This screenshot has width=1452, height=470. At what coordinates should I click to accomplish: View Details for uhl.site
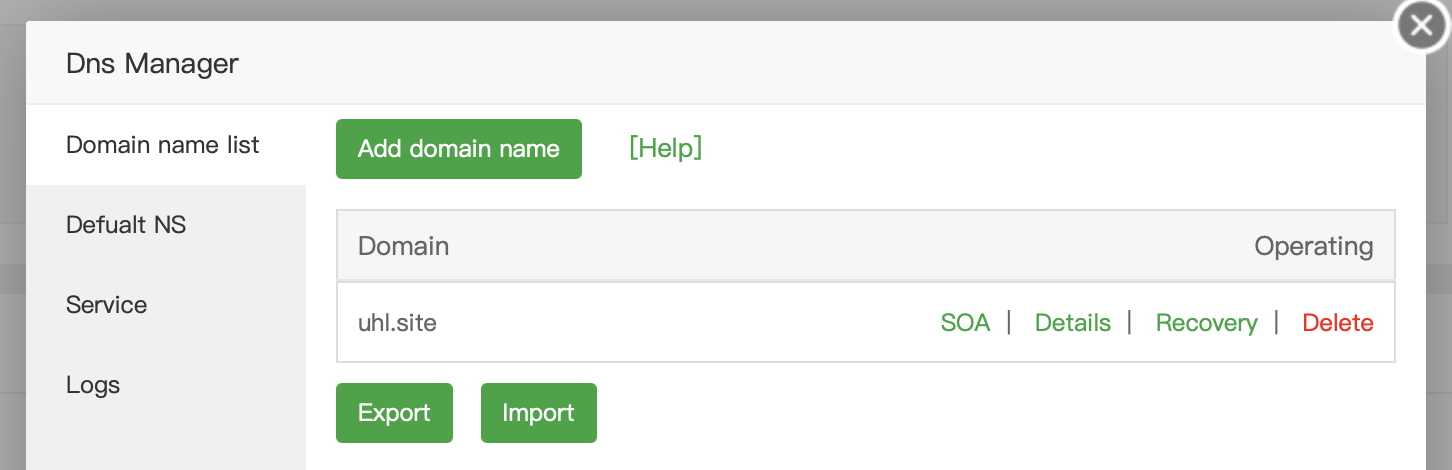pos(1072,323)
